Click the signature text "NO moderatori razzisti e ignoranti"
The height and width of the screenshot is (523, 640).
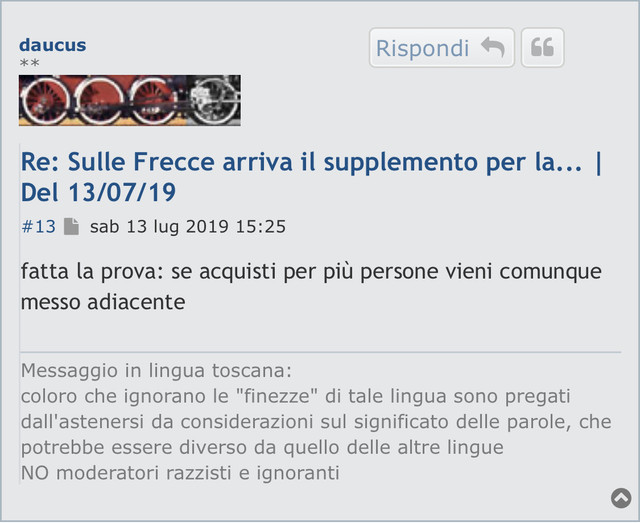pyautogui.click(x=180, y=473)
